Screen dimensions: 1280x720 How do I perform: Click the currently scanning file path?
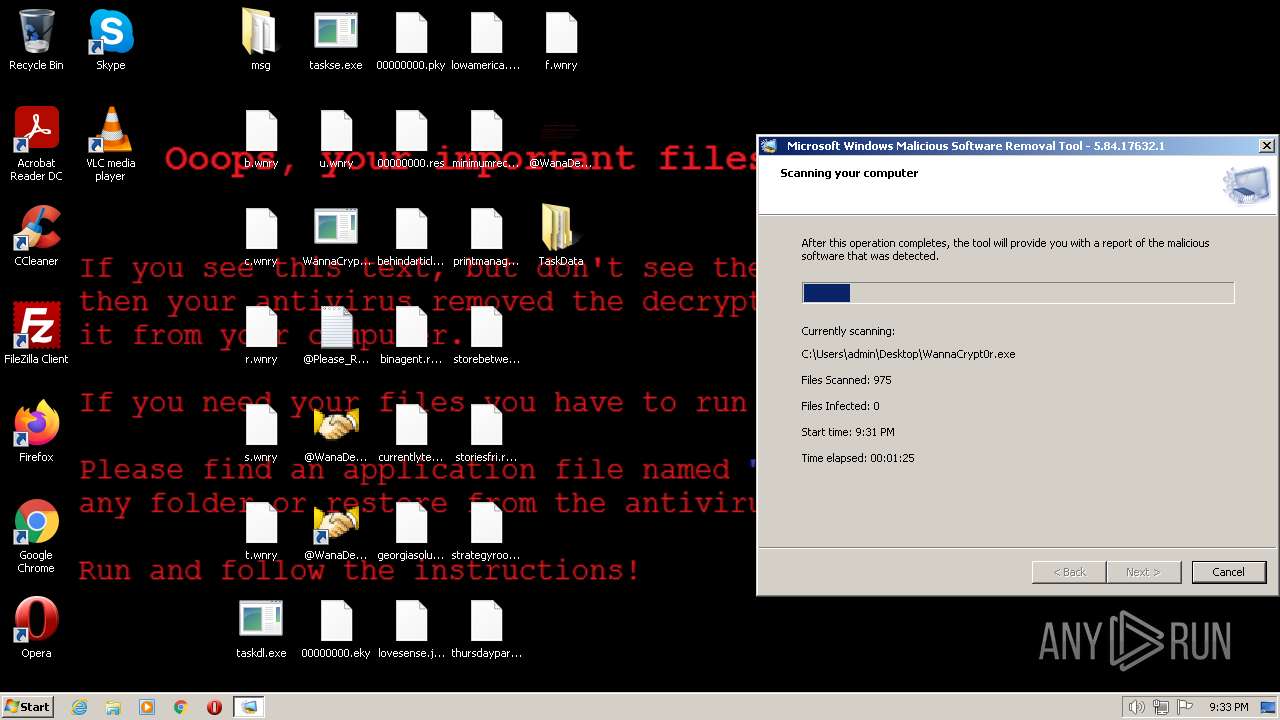tap(908, 354)
